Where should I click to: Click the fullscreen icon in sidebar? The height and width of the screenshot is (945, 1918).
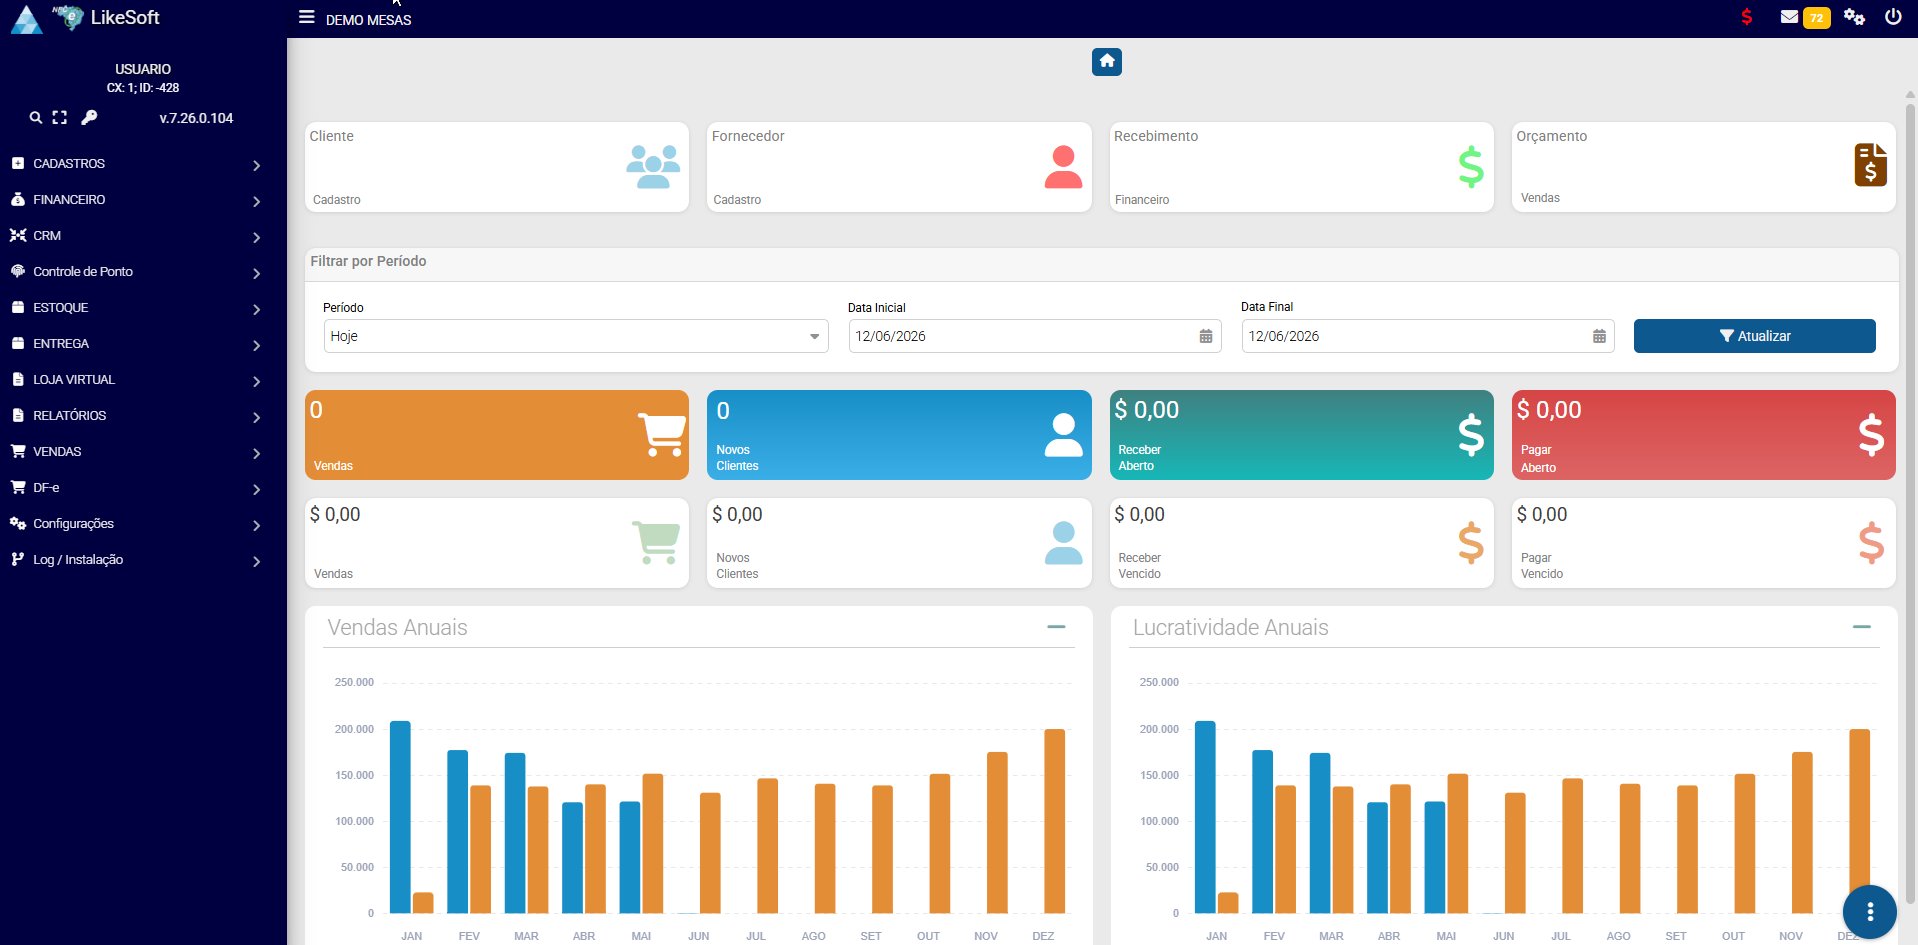60,118
